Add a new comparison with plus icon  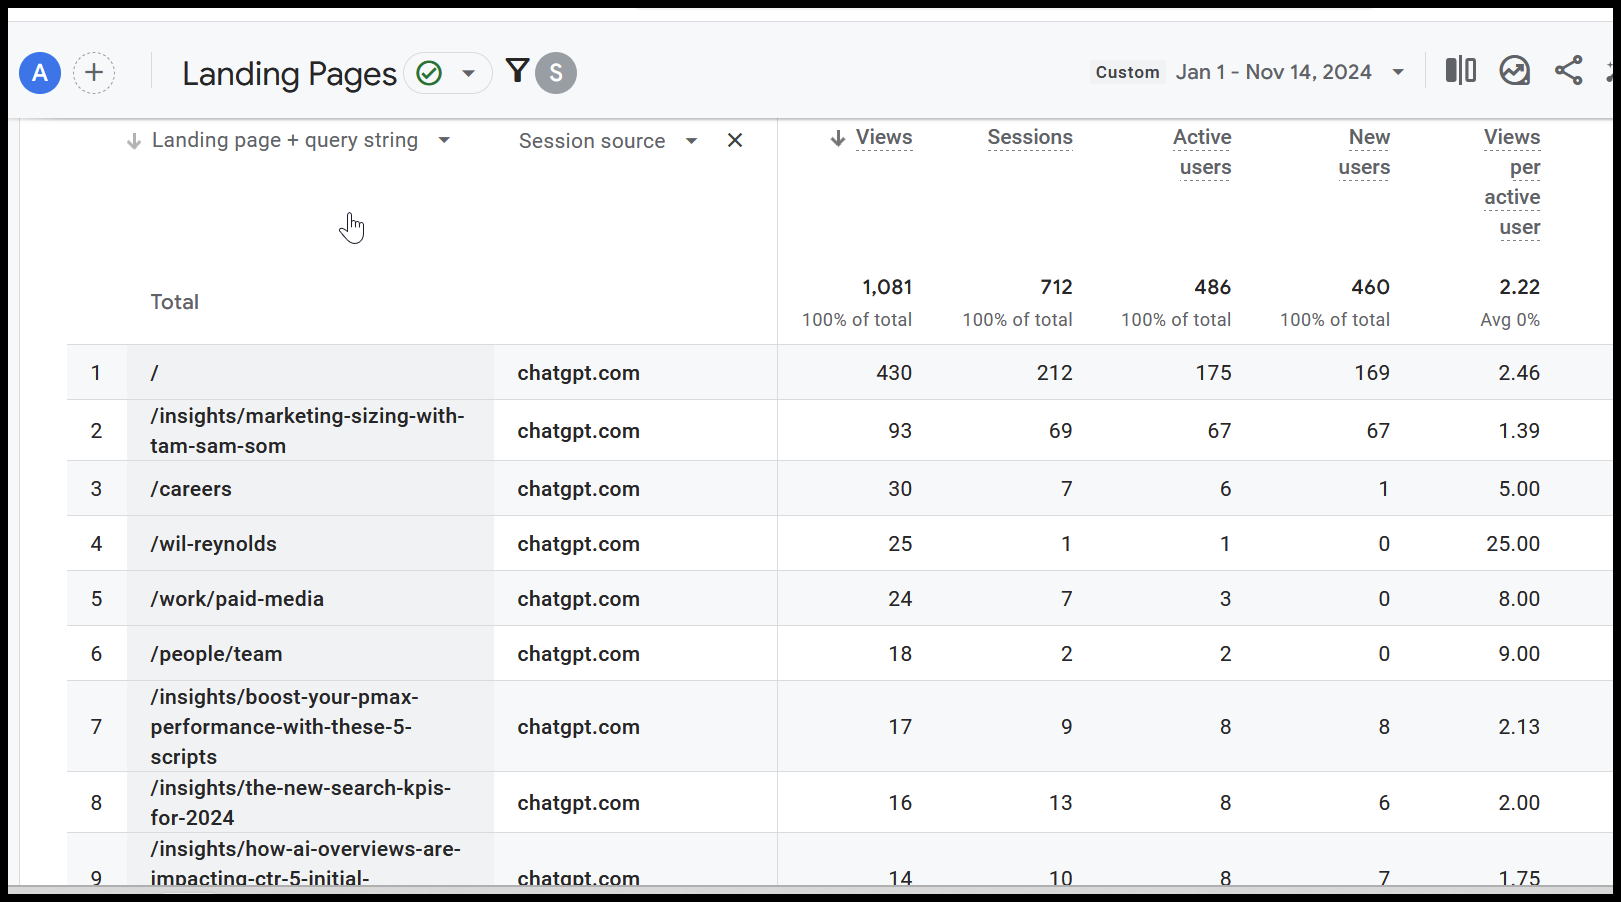94,73
